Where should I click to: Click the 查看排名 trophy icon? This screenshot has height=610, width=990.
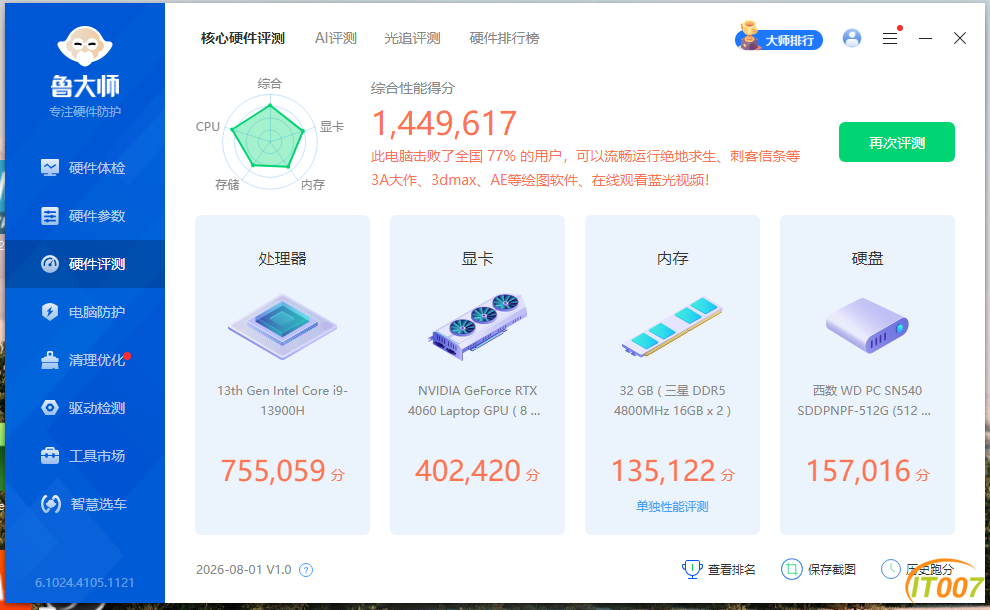[692, 569]
